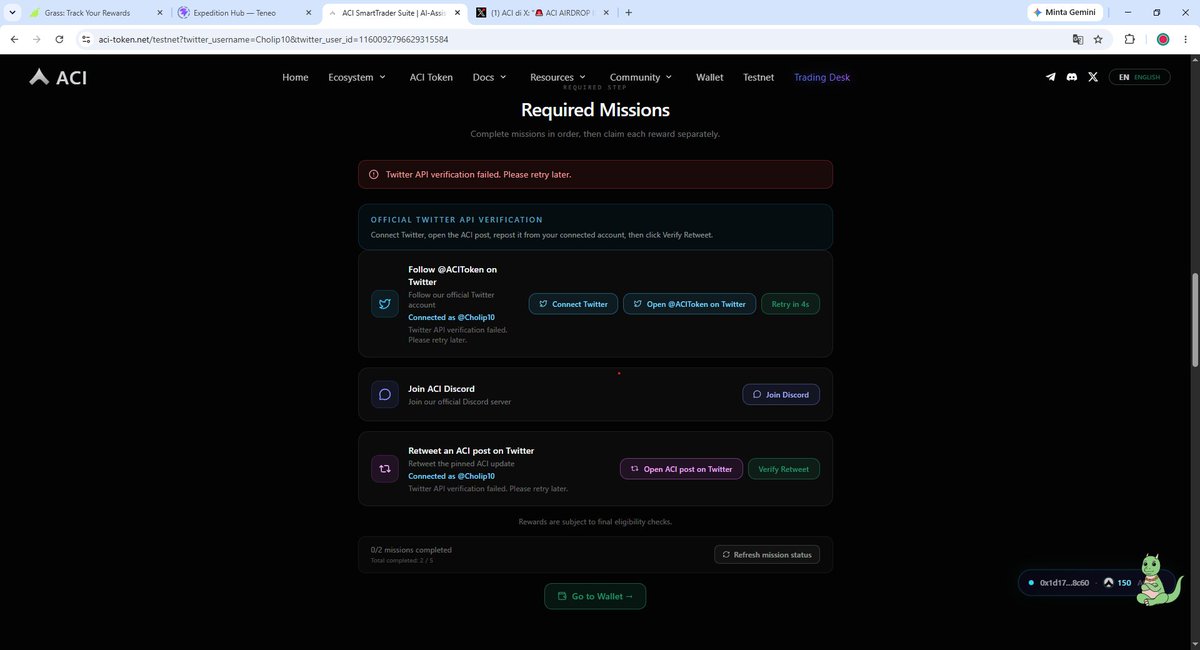Expand the Community menu
1200x650 pixels.
click(x=641, y=77)
